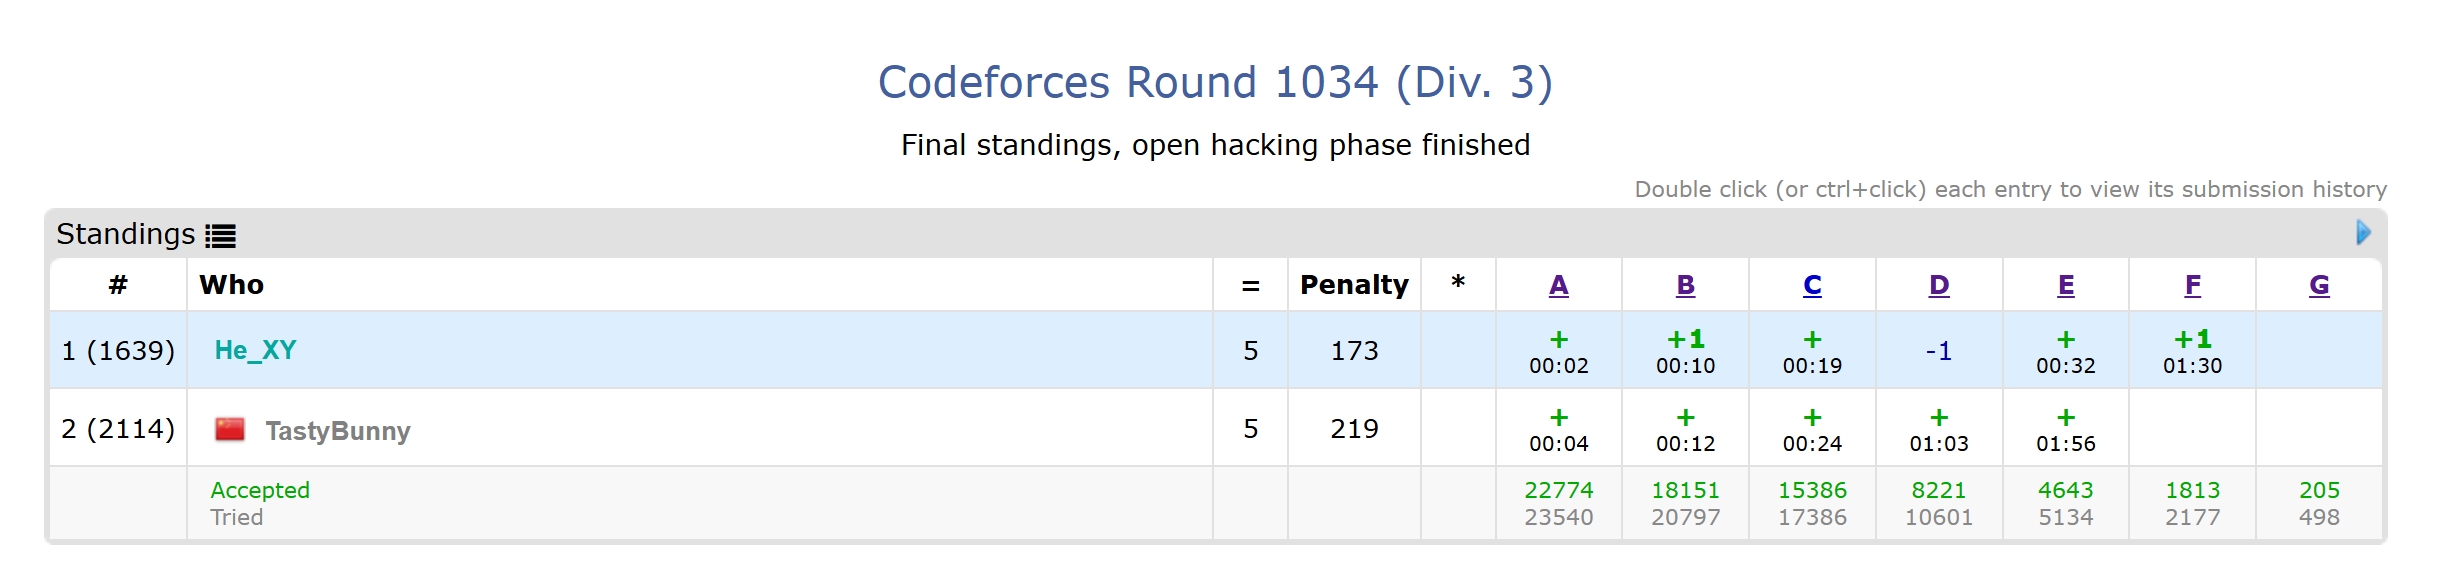Open problem D column header
This screenshot has height=585, width=2449.
tap(1939, 285)
